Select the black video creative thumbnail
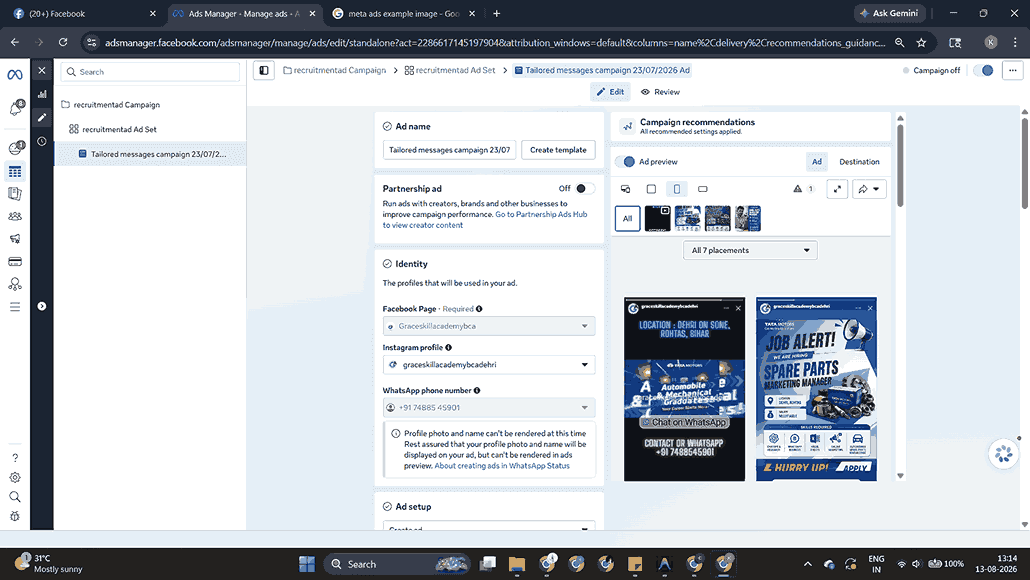This screenshot has height=580, width=1030. coord(658,219)
